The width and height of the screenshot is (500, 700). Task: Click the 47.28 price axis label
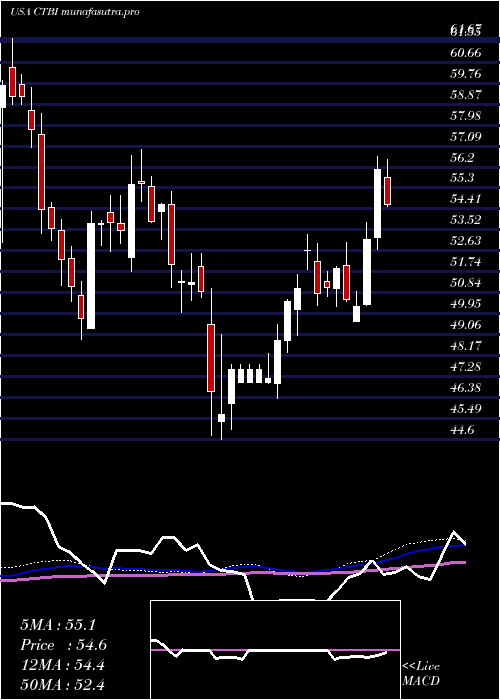[466, 367]
